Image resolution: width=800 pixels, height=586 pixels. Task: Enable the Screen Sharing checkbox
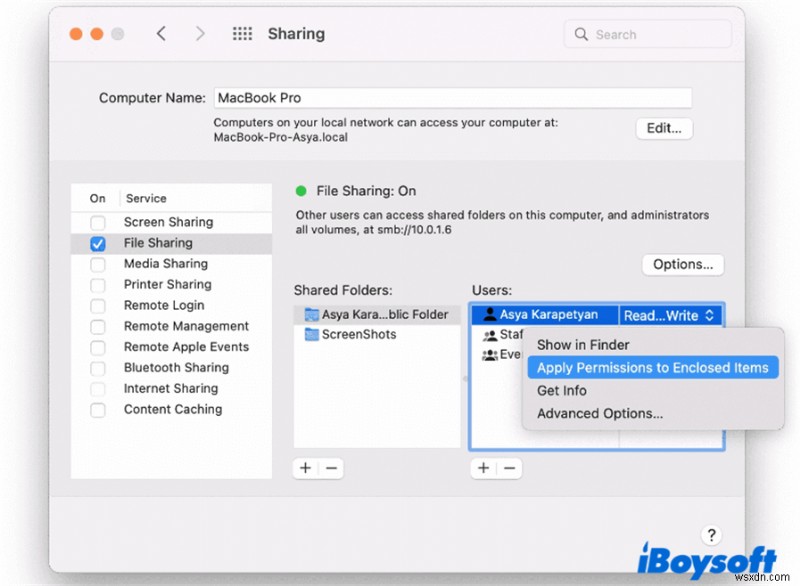[x=96, y=221]
